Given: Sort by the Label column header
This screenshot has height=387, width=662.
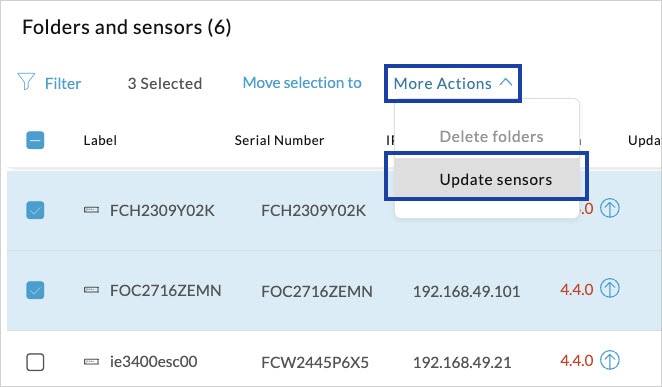Looking at the screenshot, I should [100, 140].
